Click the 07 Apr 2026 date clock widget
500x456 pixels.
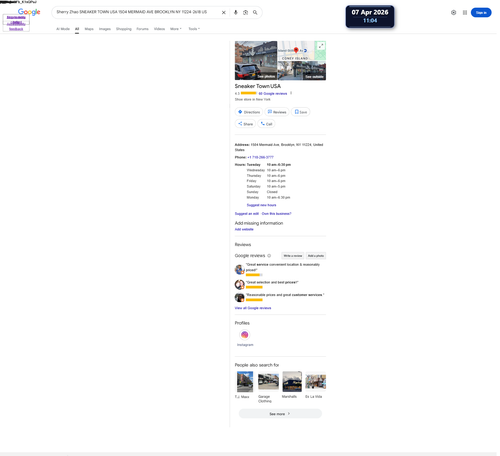point(370,16)
